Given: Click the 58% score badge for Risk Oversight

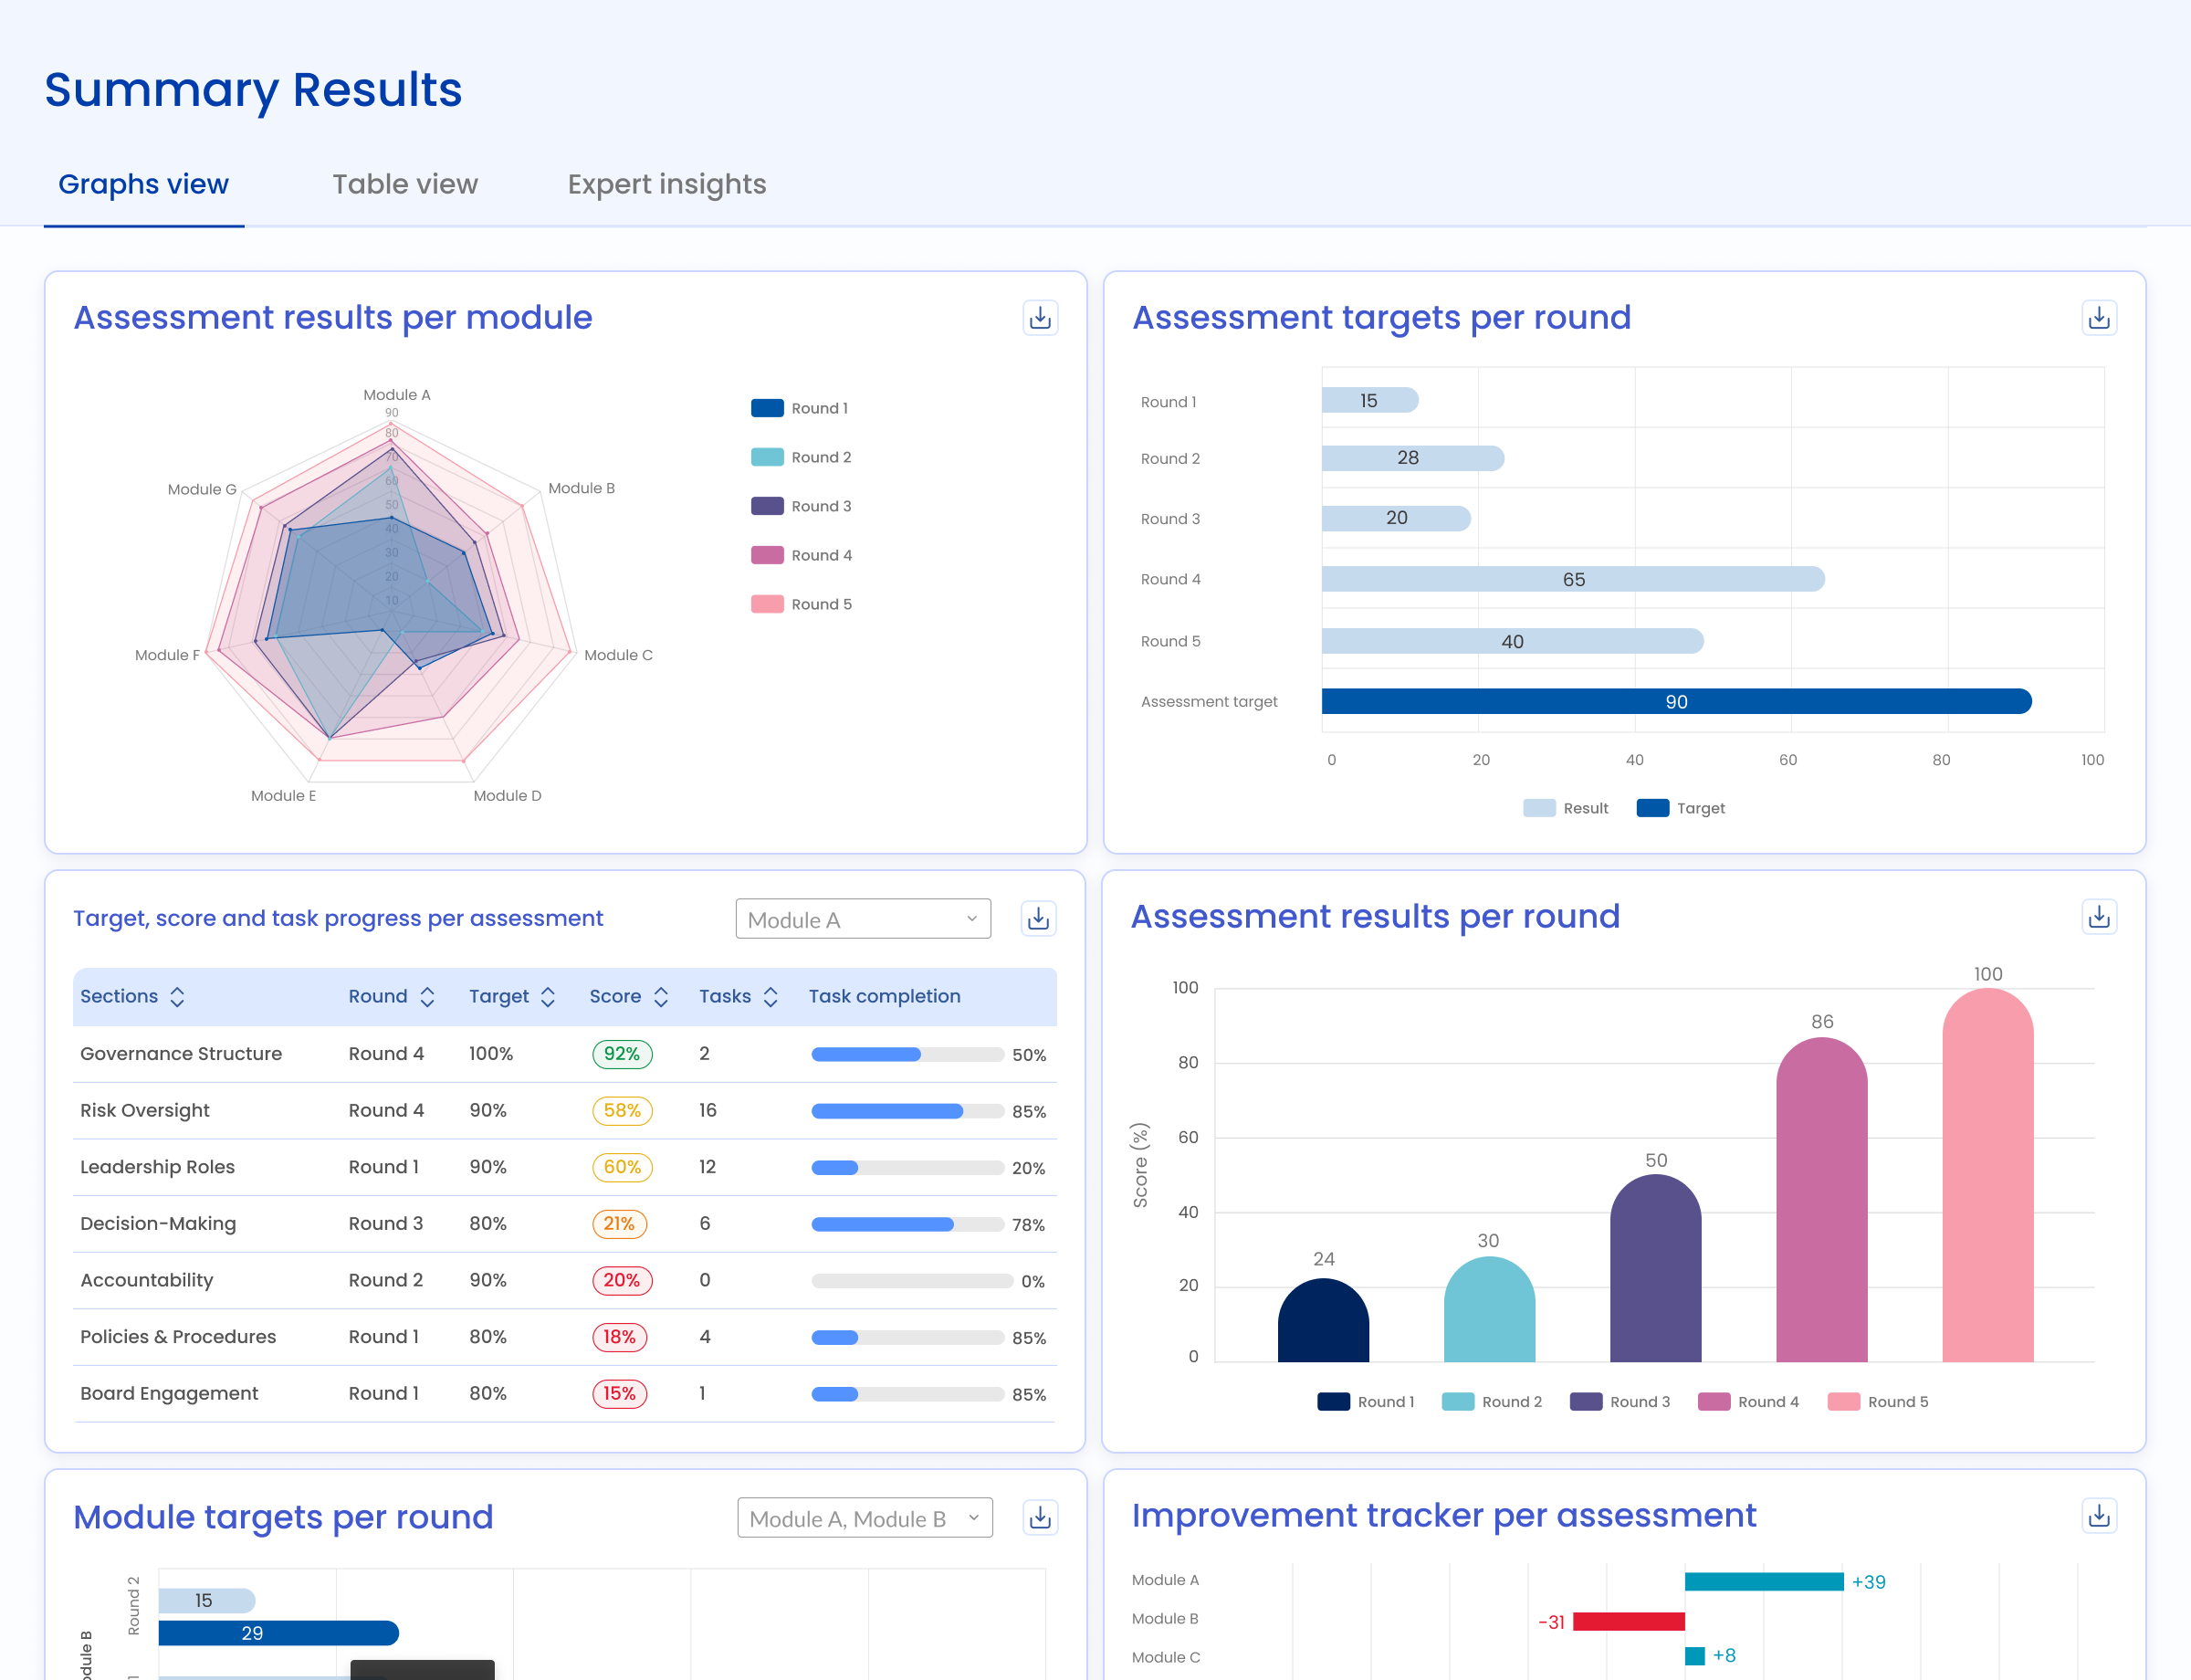Looking at the screenshot, I should (x=622, y=1111).
